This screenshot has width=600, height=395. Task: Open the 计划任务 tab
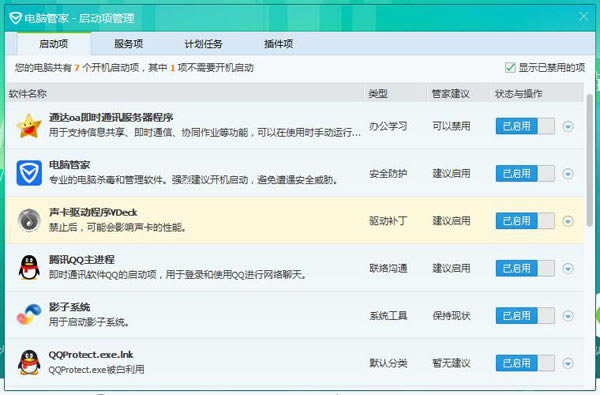(204, 44)
